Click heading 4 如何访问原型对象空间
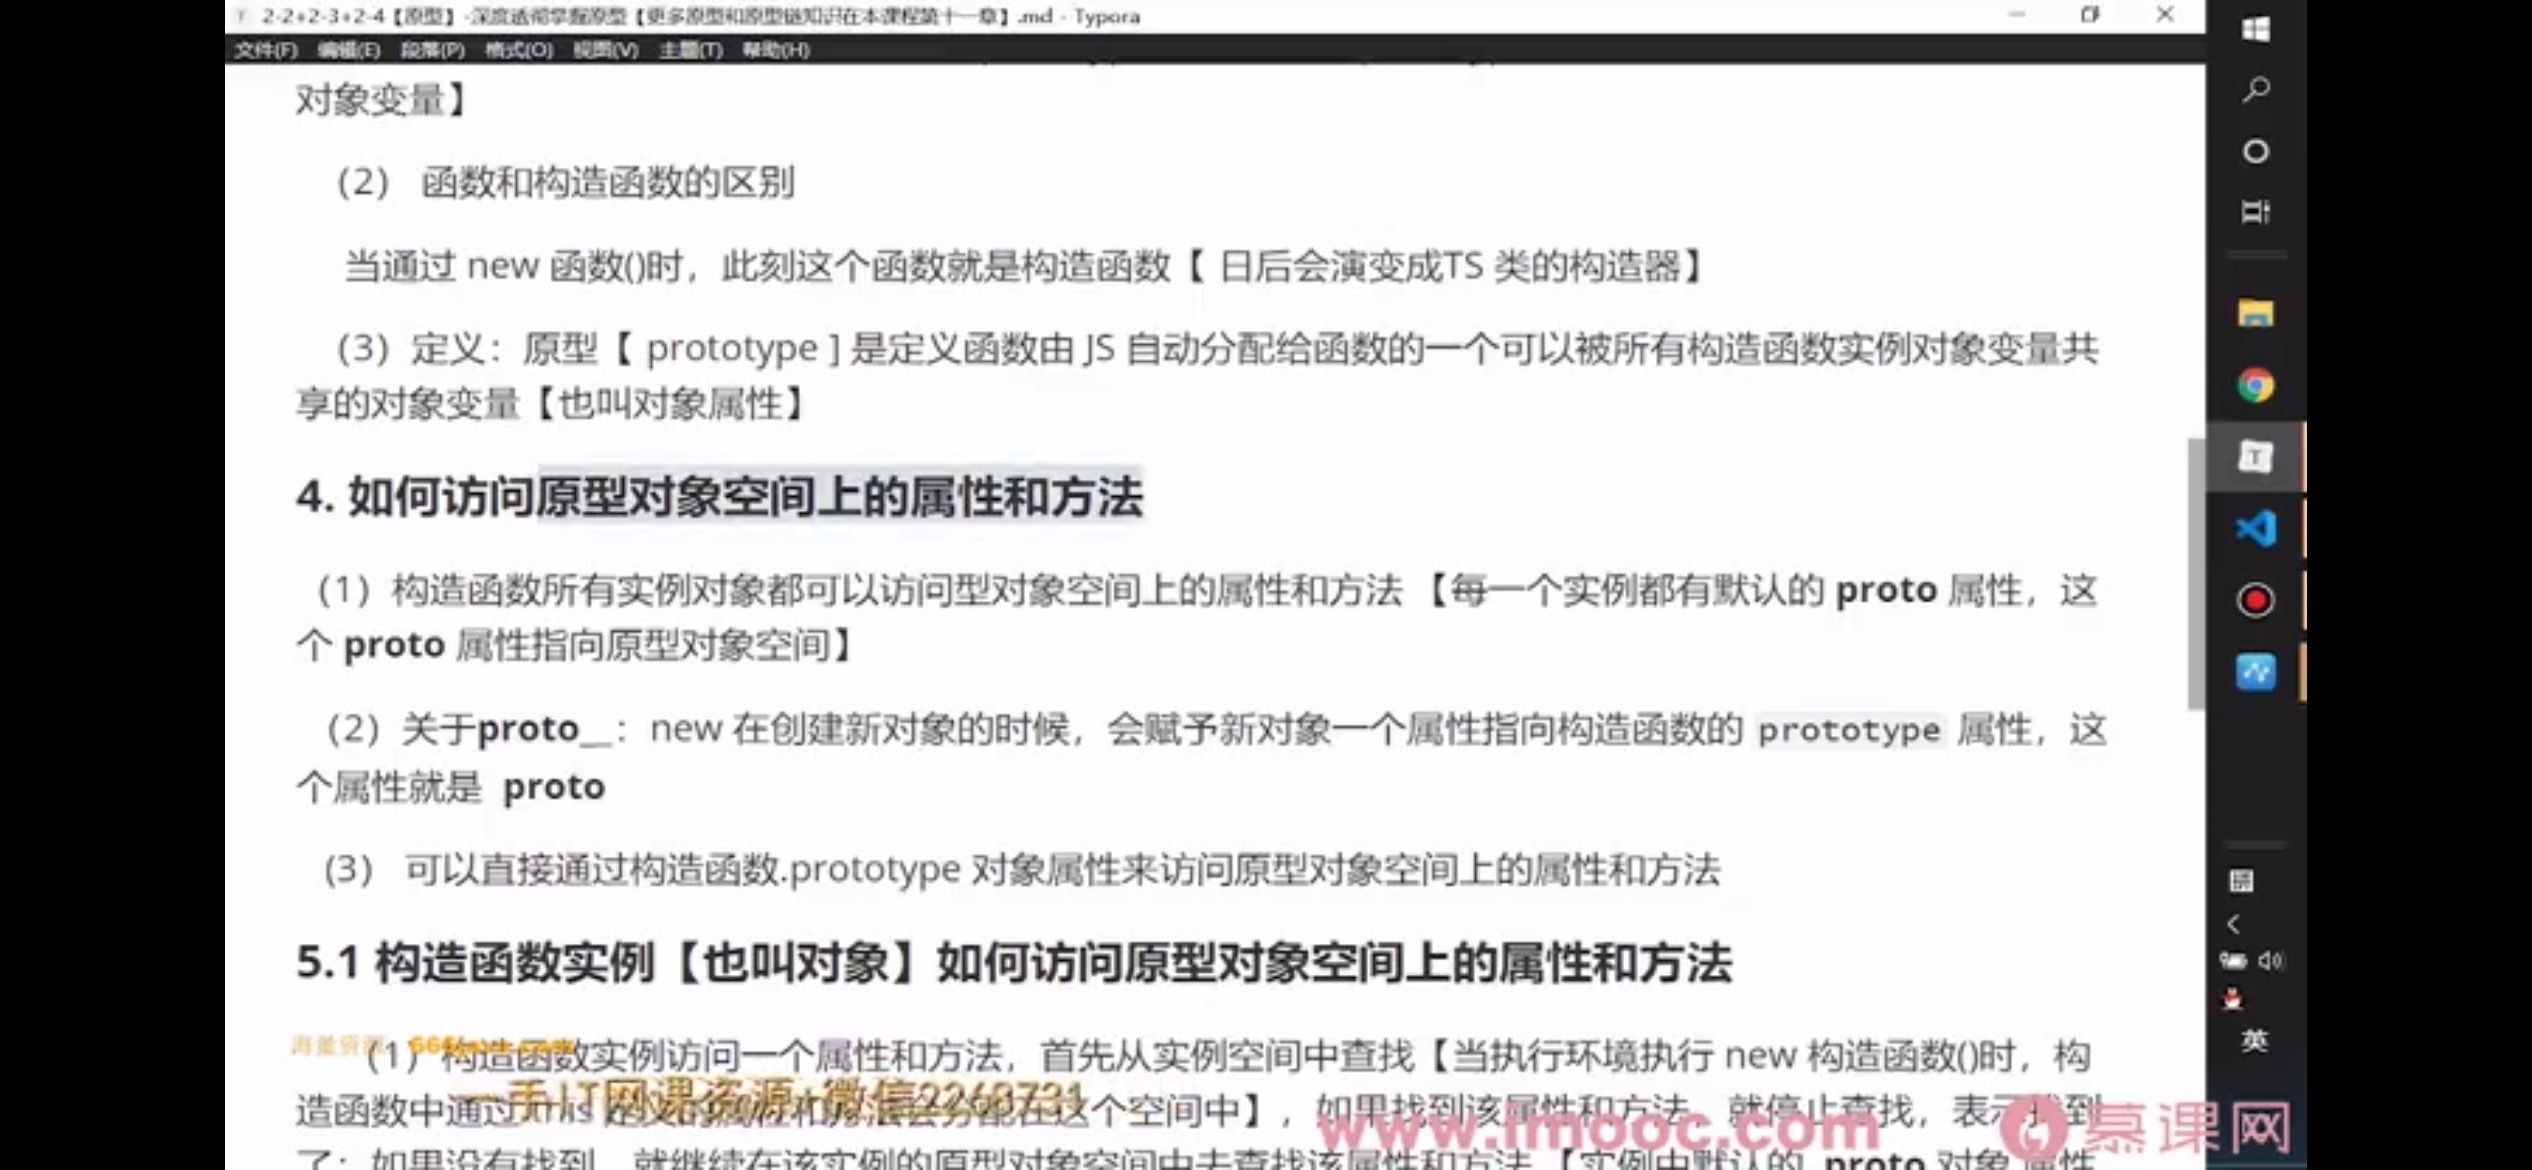Image resolution: width=2532 pixels, height=1170 pixels. point(719,497)
